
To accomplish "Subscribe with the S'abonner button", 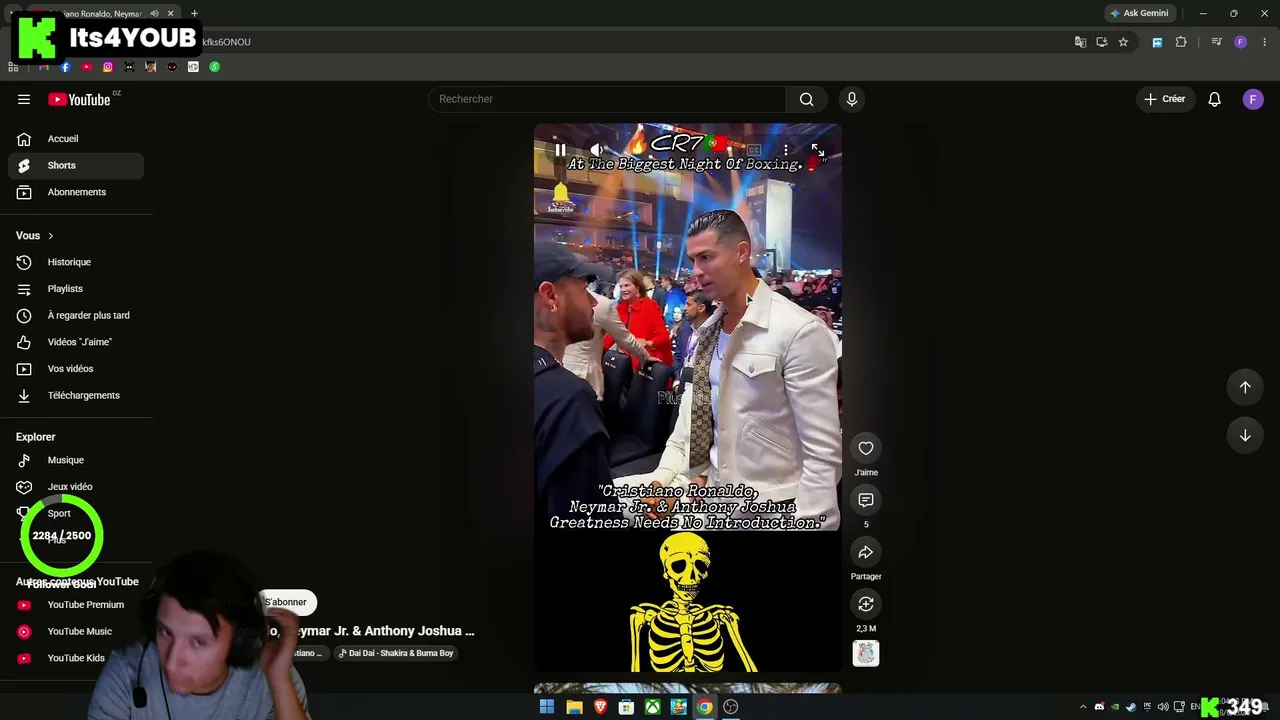I will (286, 602).
